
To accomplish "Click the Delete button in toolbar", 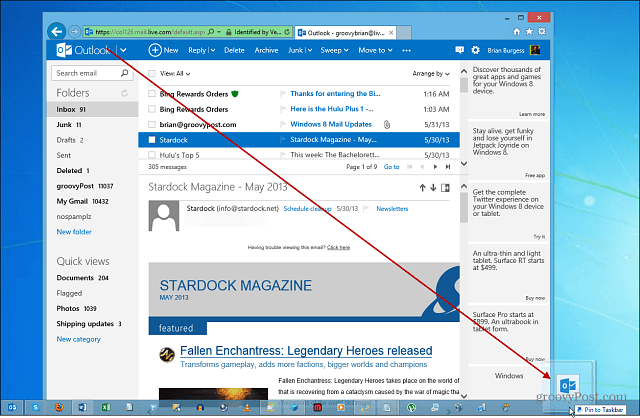I will (234, 50).
